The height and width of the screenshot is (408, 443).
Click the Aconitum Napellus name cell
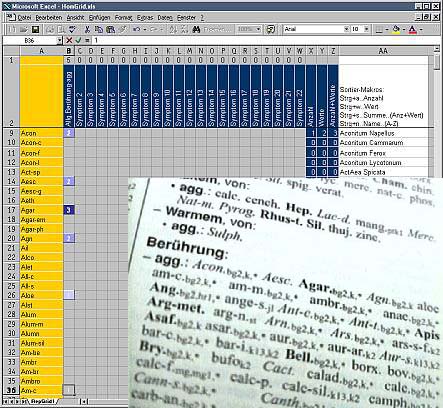pos(383,133)
